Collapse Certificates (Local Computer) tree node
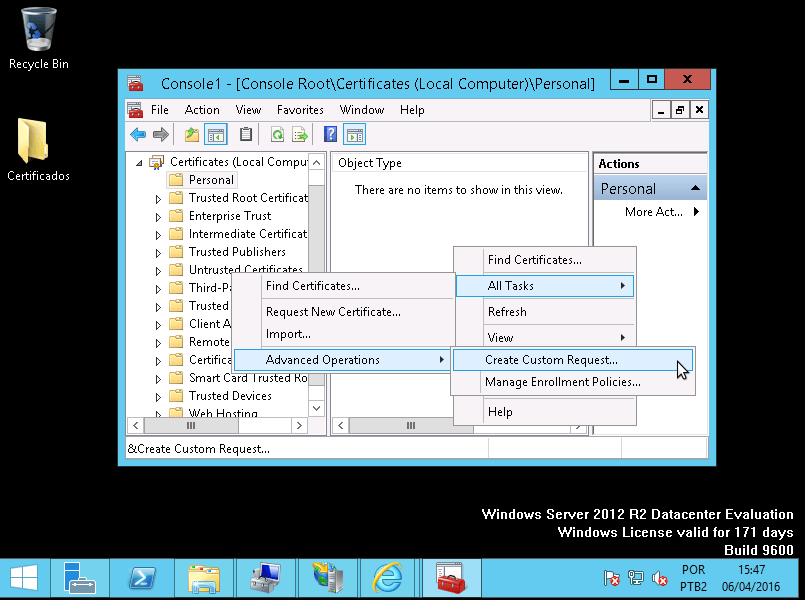Viewport: 805px width, 600px height. [x=139, y=163]
